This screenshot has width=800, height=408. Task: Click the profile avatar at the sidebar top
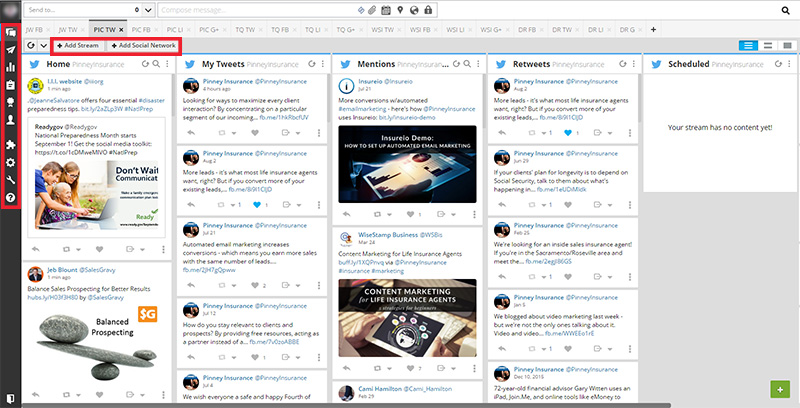coord(10,10)
